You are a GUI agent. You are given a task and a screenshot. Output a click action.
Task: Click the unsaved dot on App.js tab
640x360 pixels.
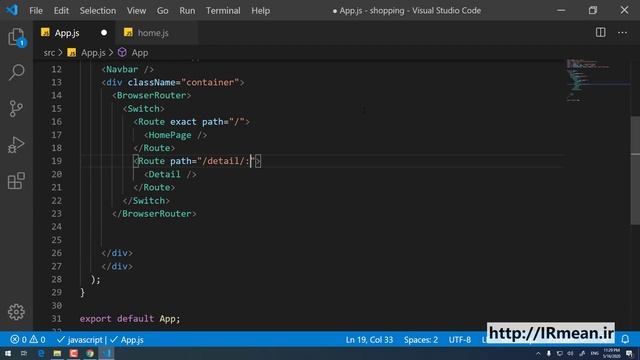[x=104, y=33]
